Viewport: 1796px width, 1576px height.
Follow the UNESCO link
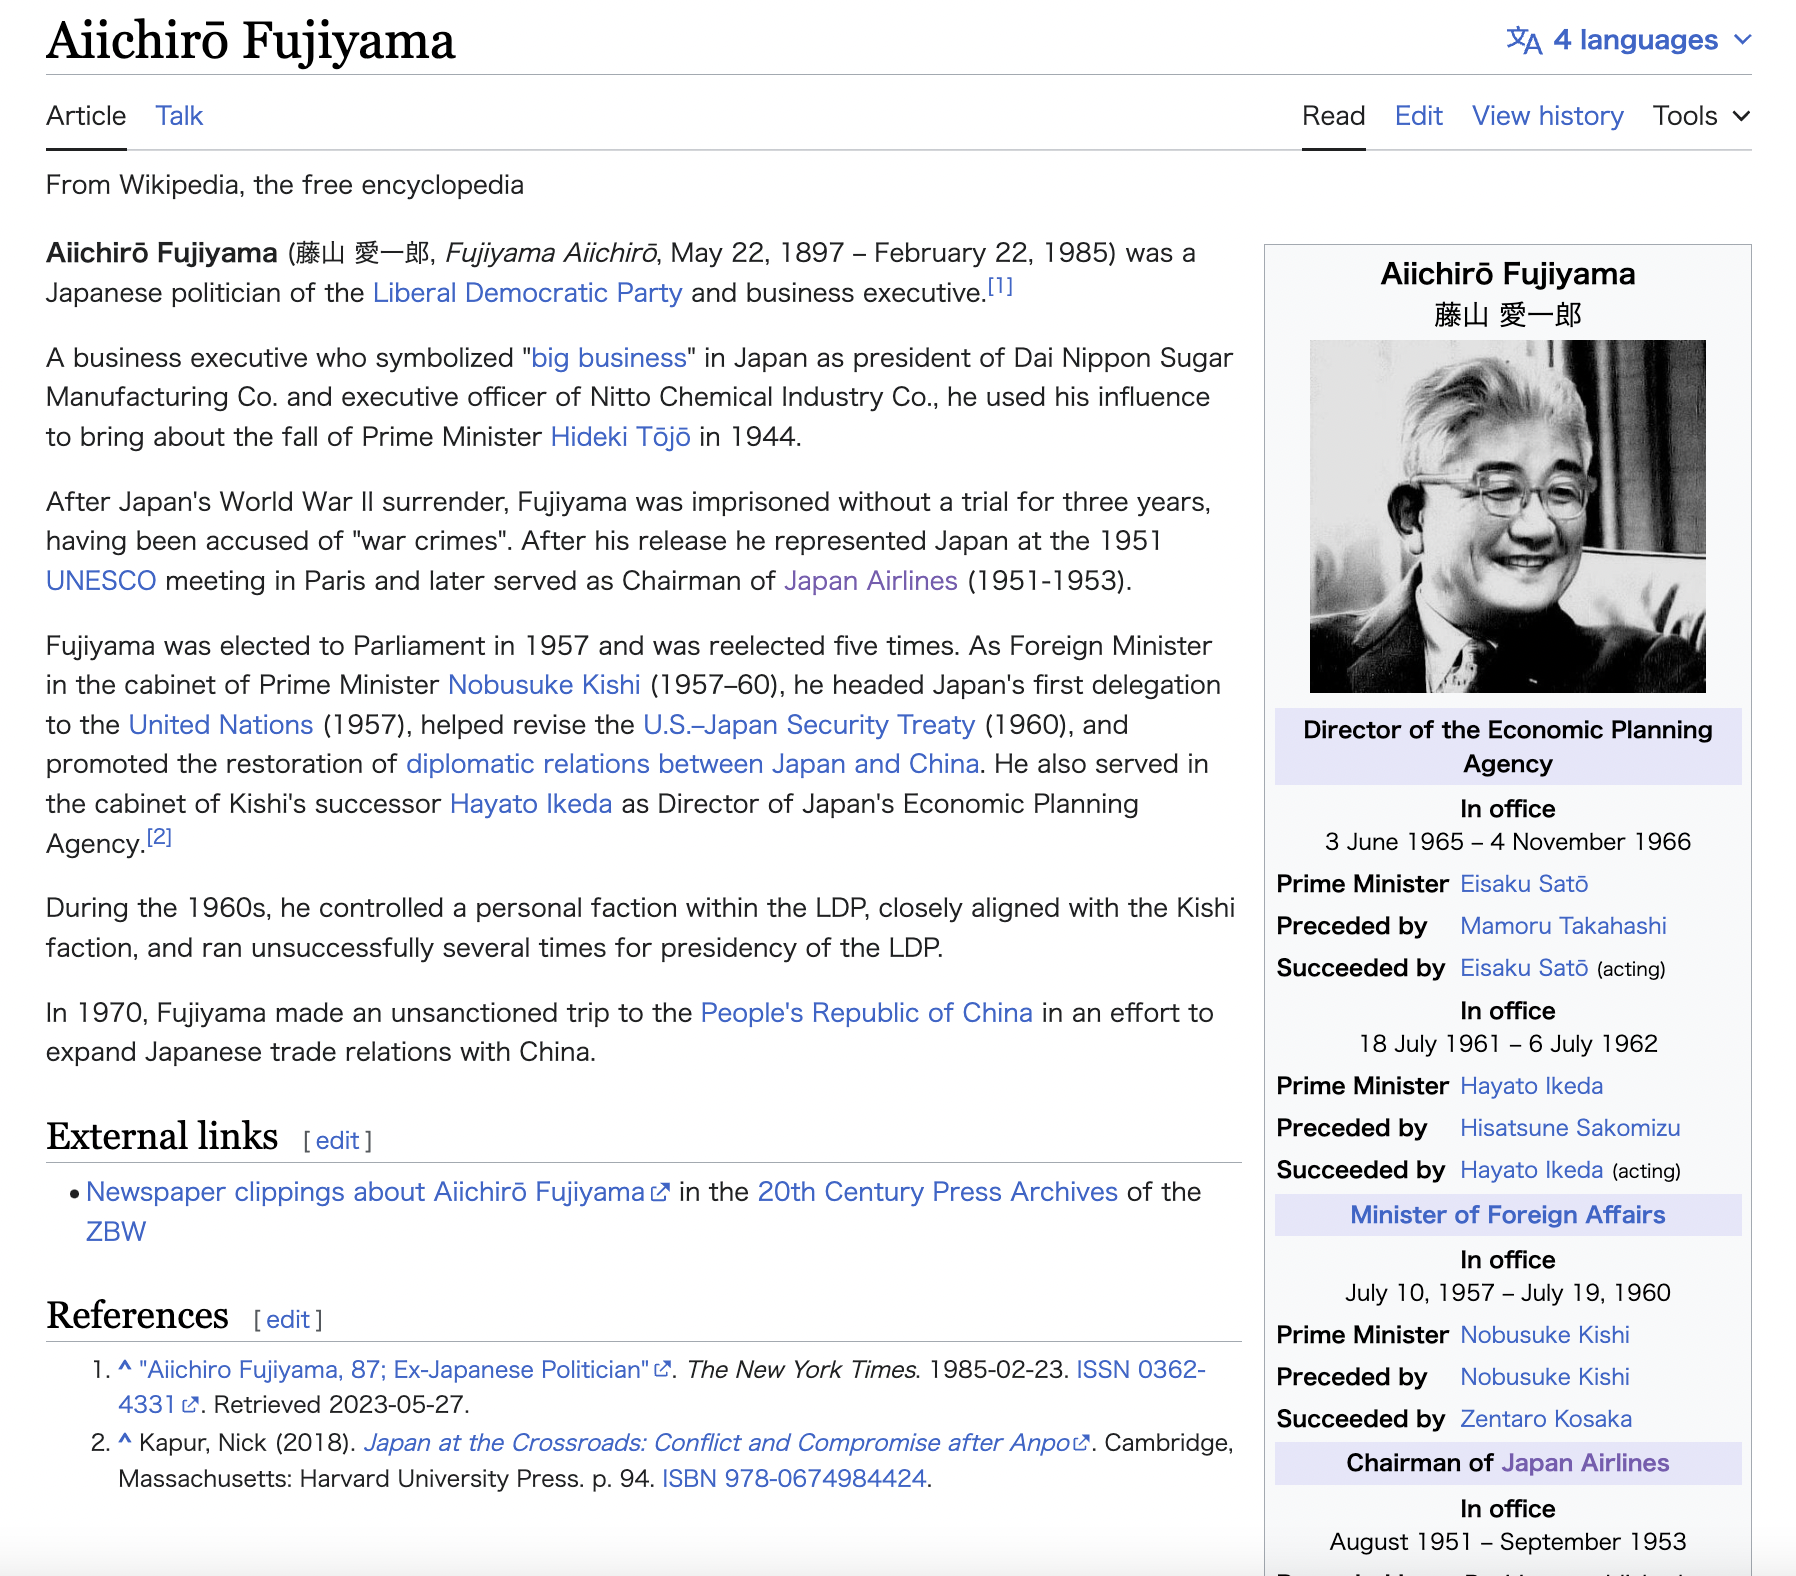[101, 581]
